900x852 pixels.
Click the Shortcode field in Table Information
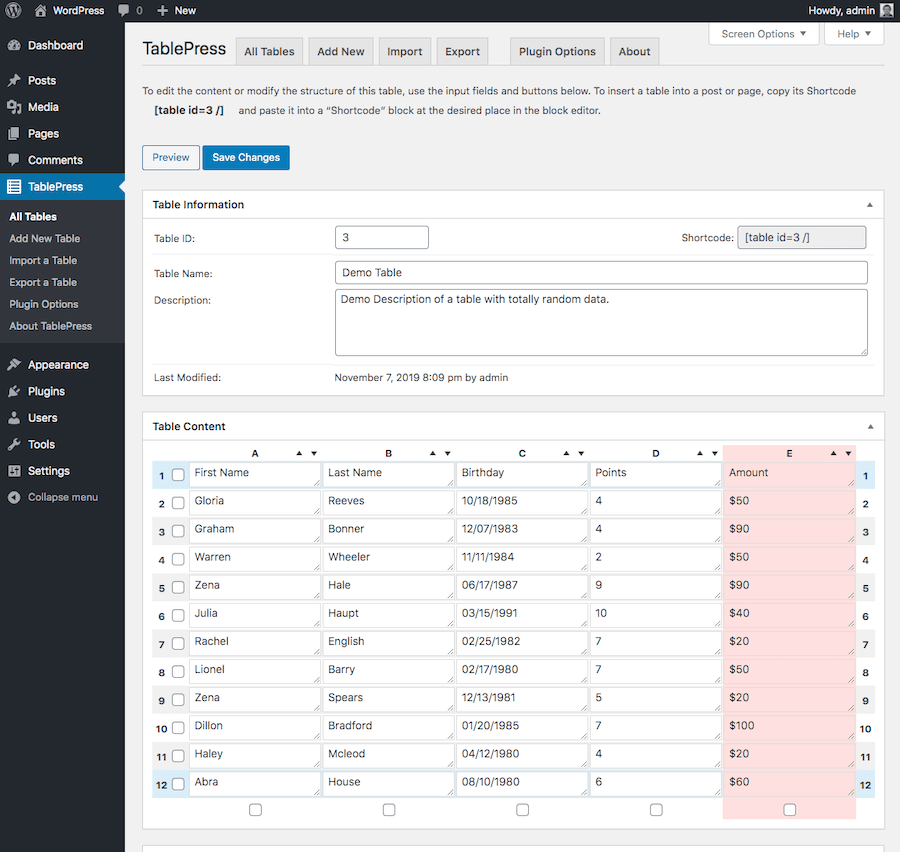802,237
